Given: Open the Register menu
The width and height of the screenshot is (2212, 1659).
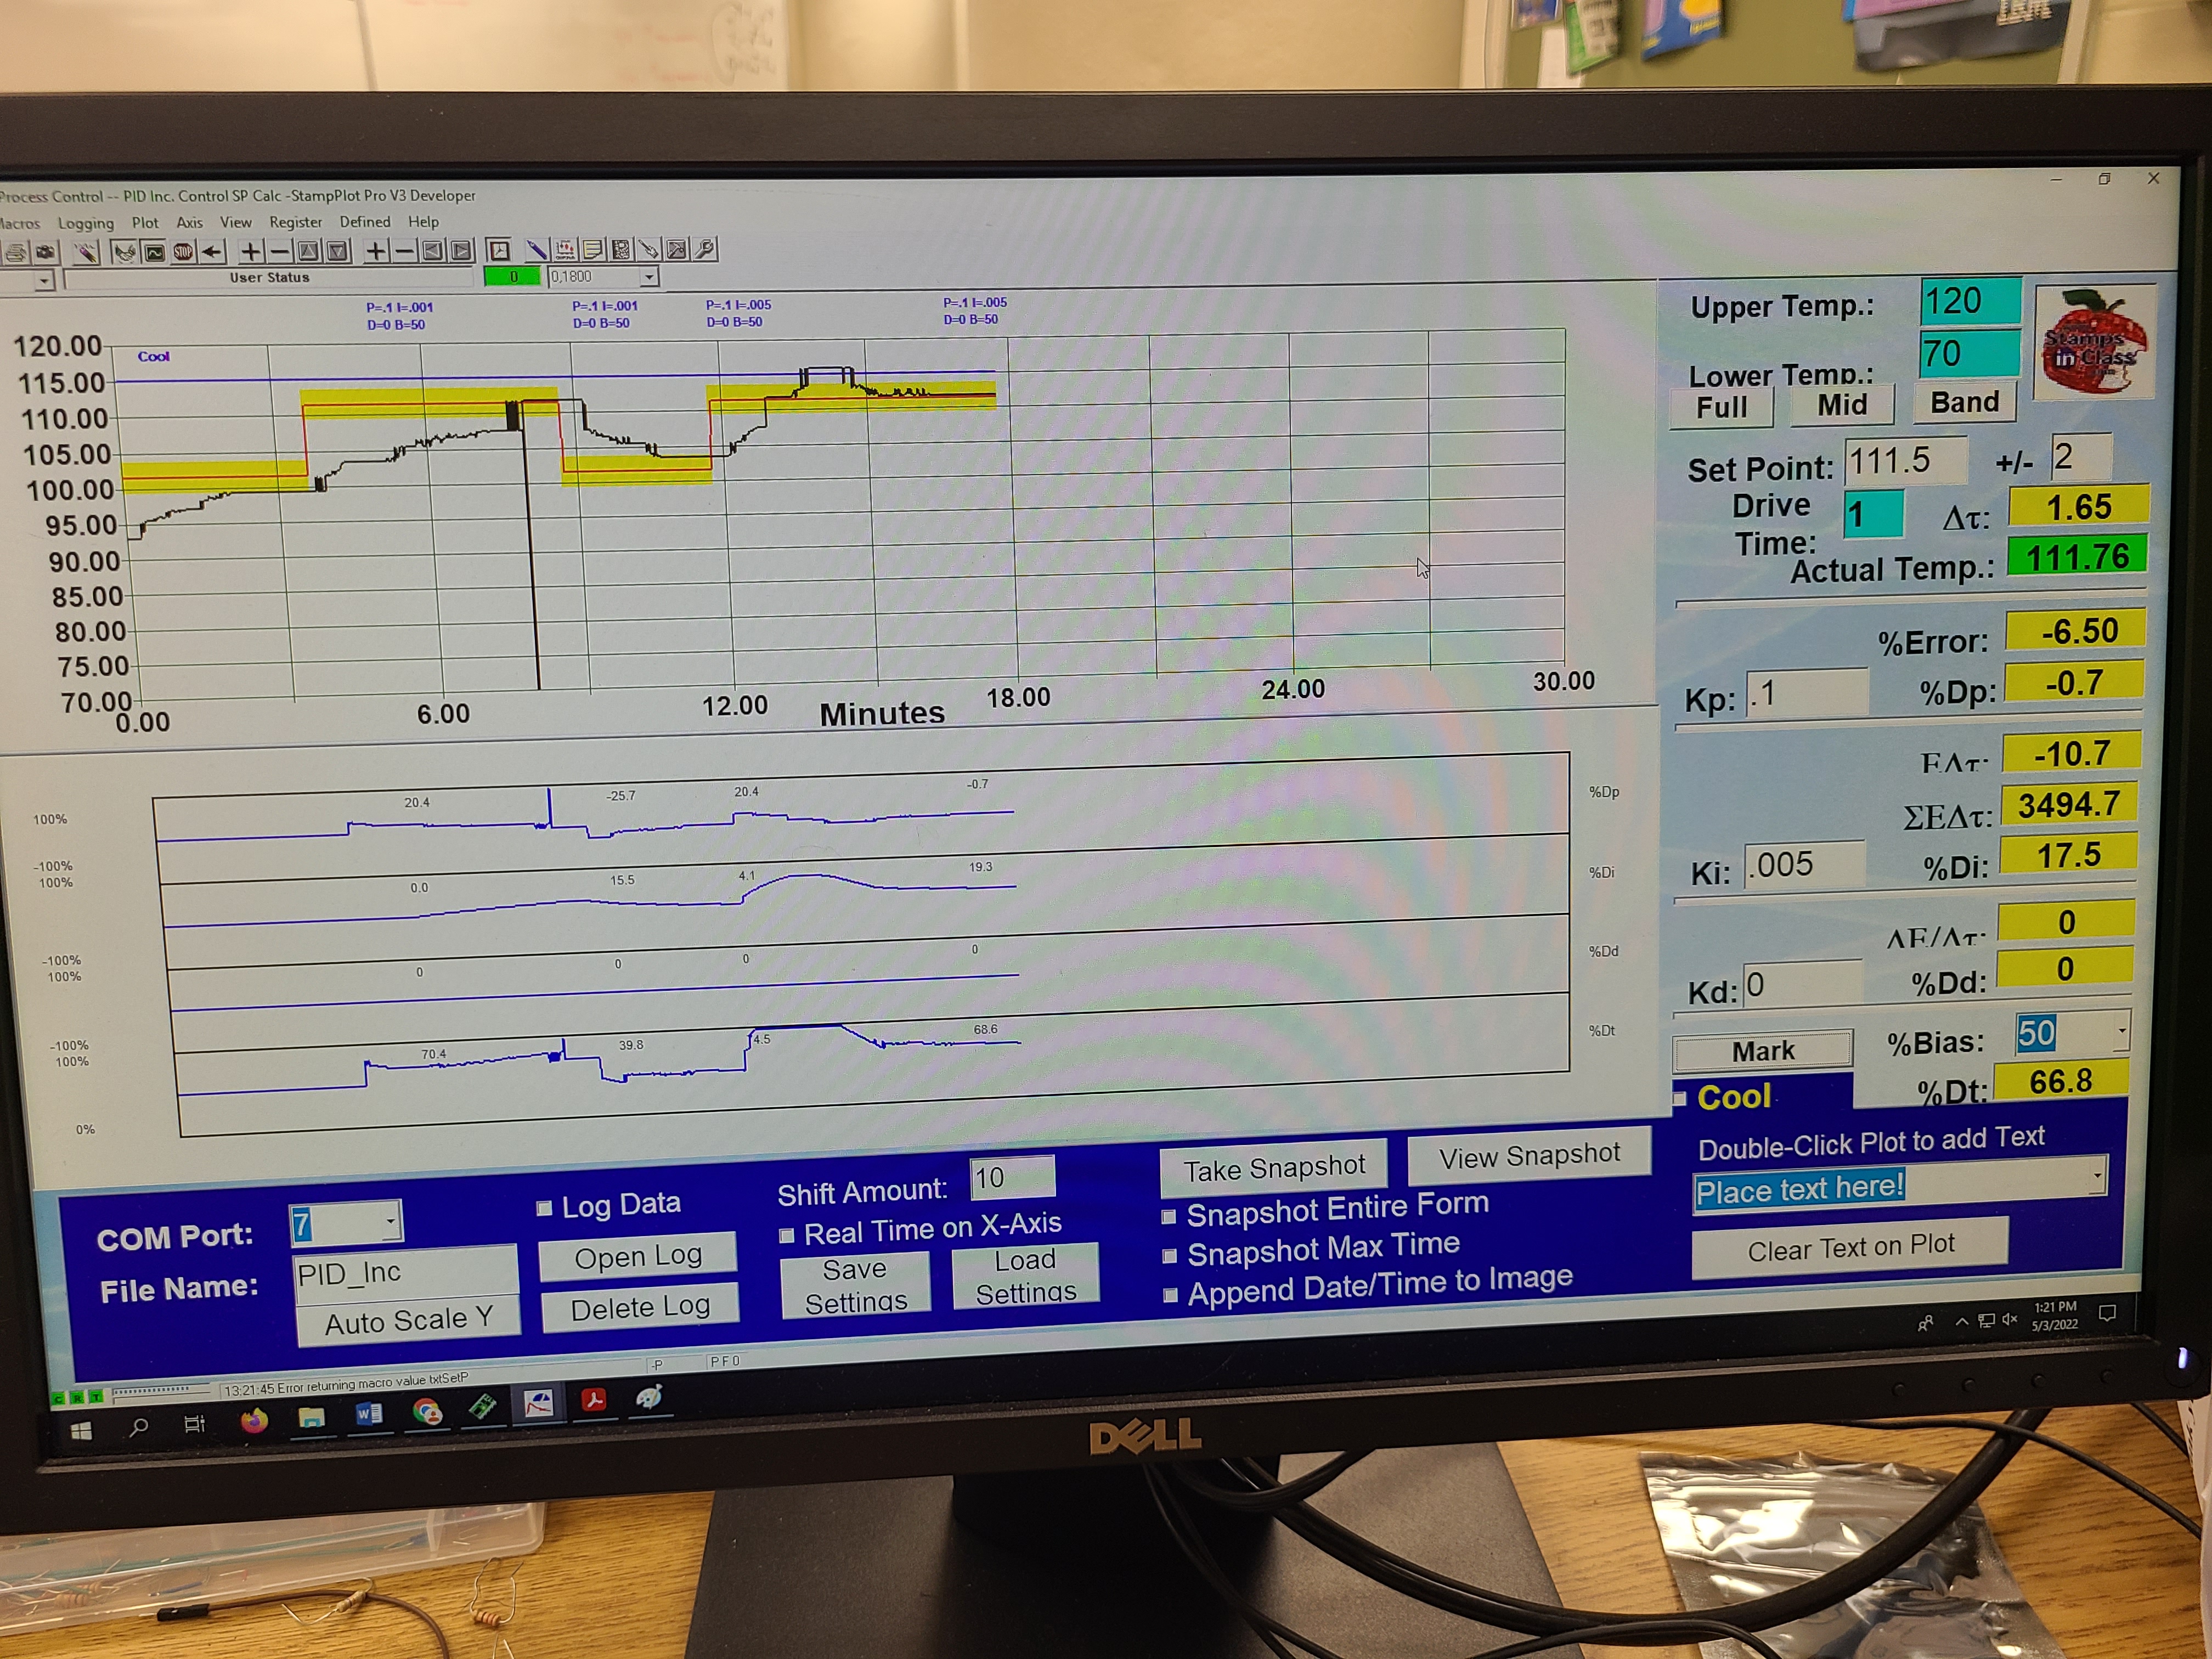Looking at the screenshot, I should click(296, 222).
